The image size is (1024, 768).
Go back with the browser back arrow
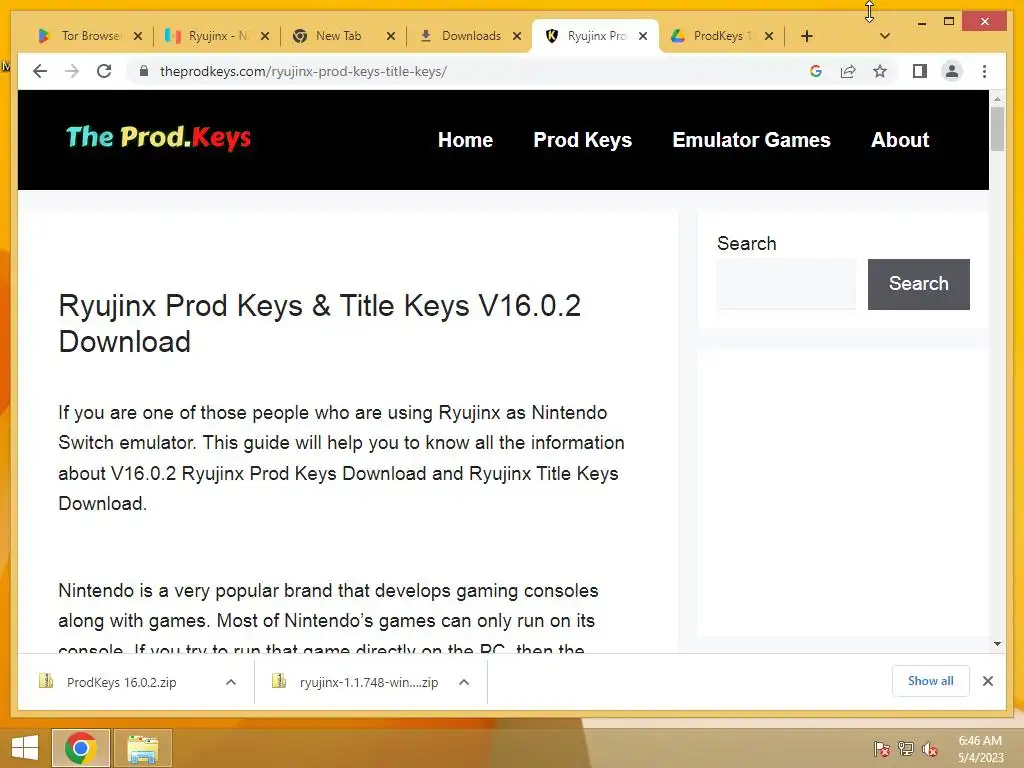tap(40, 71)
